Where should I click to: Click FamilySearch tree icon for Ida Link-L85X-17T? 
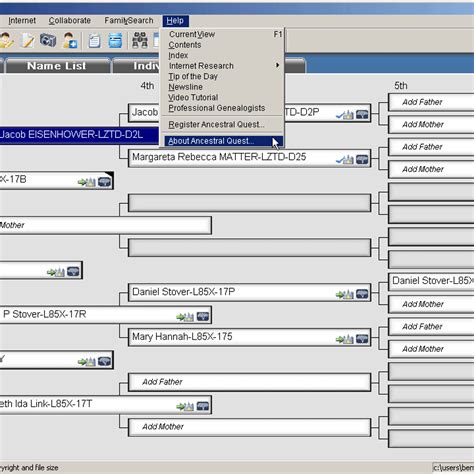(203, 406)
